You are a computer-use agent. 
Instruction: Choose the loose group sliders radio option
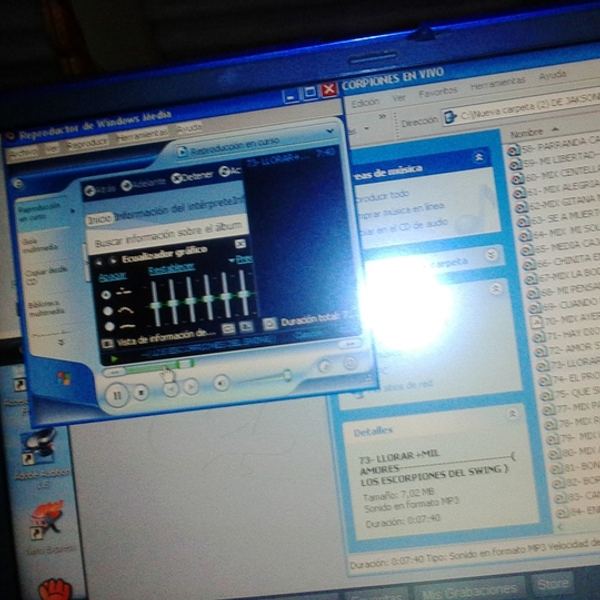tap(108, 311)
